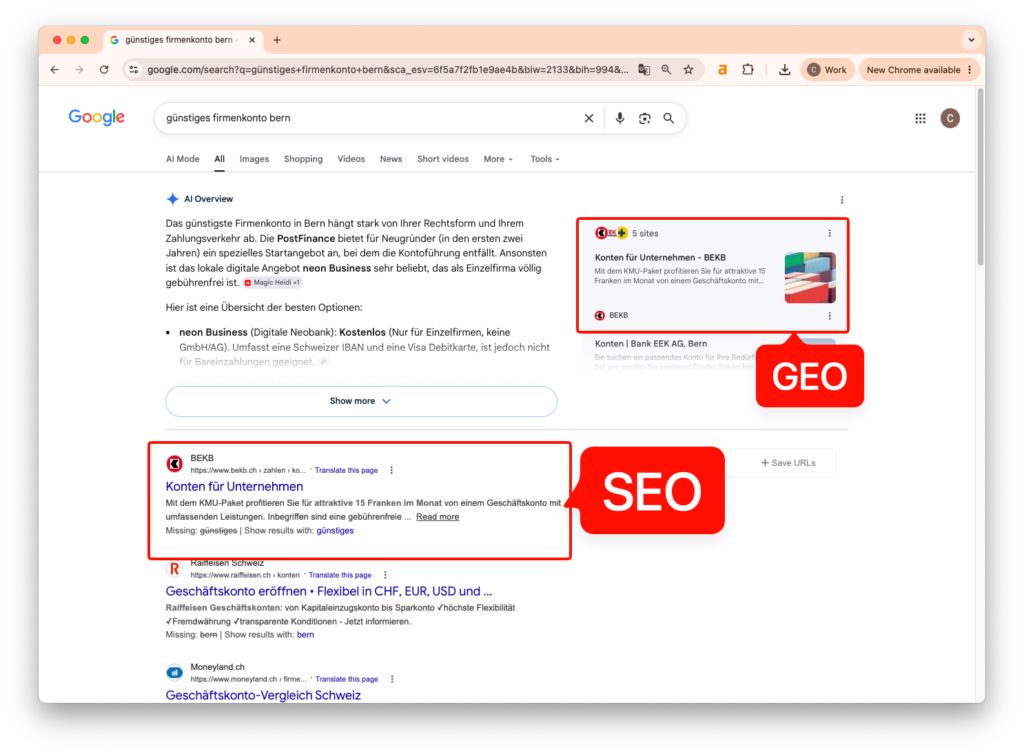
Task: Open the tab search chevron dropdown
Action: click(971, 40)
